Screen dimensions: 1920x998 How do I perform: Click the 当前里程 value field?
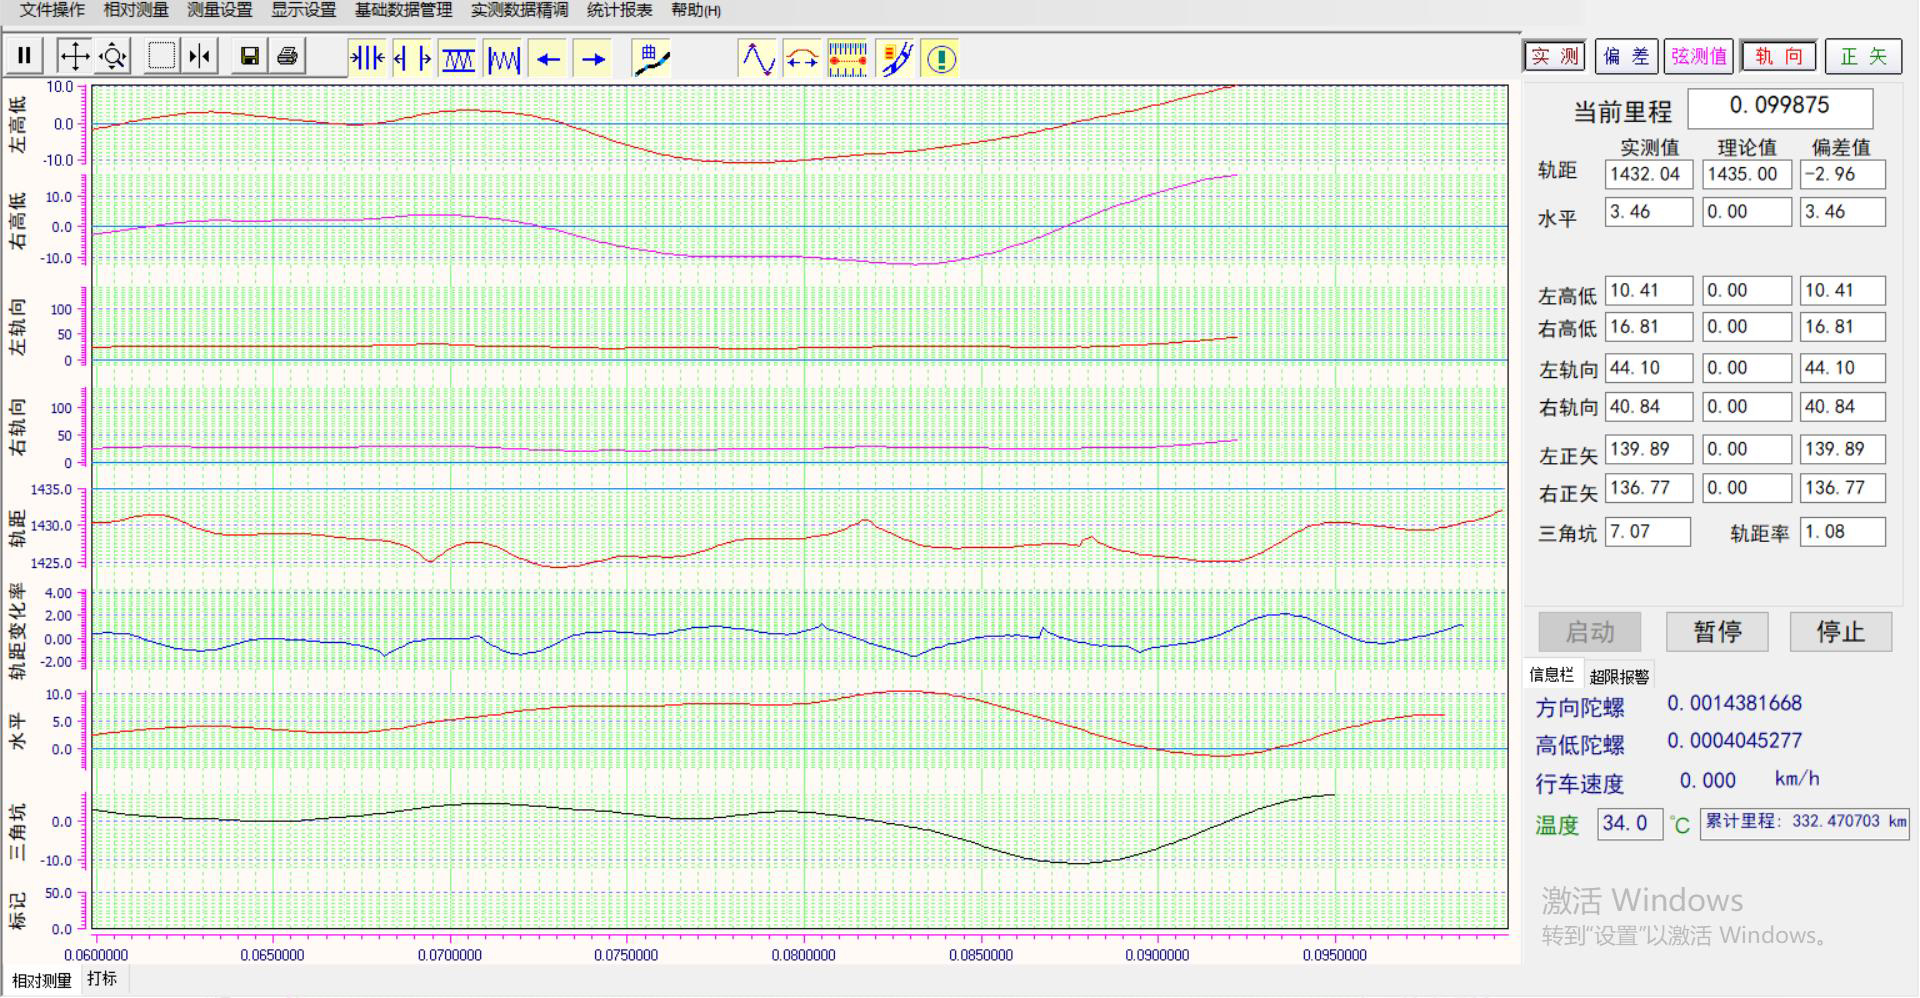(1780, 107)
